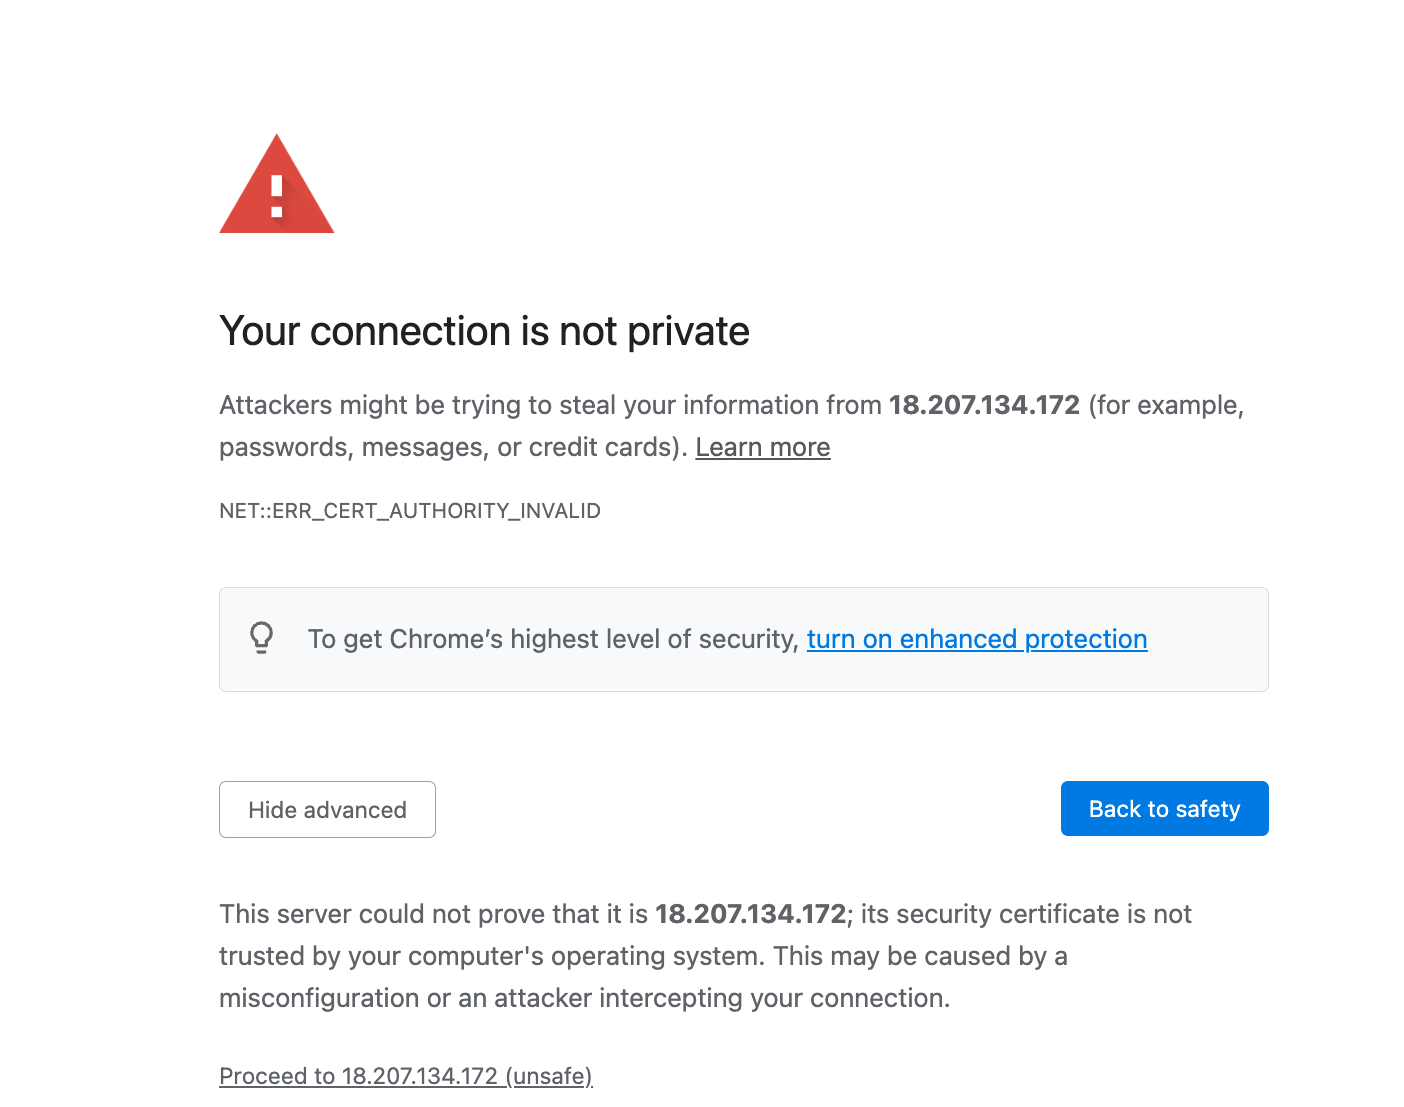The width and height of the screenshot is (1404, 1107).
Task: Click bold IP address in 'This server' sentence
Action: [750, 914]
